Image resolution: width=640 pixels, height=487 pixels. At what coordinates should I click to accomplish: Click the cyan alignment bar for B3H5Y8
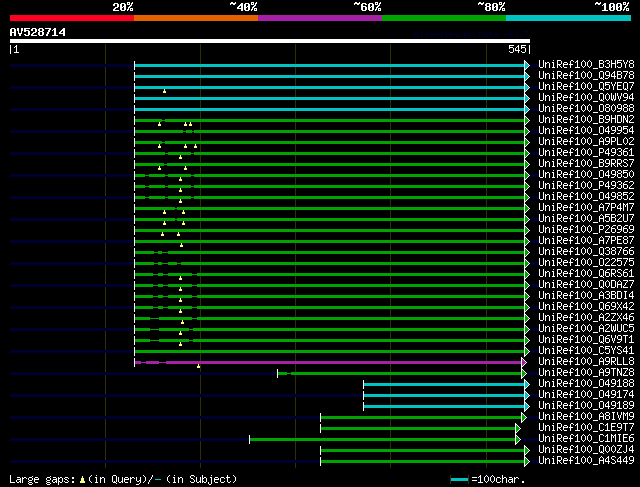coord(330,65)
